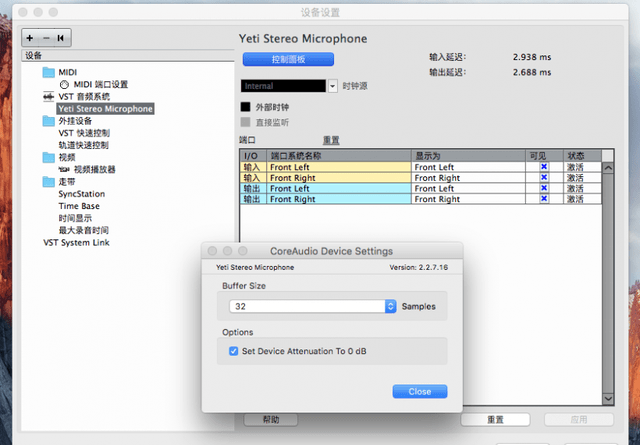Click input Front Right display name cell
Image resolution: width=640 pixels, height=445 pixels.
469,178
